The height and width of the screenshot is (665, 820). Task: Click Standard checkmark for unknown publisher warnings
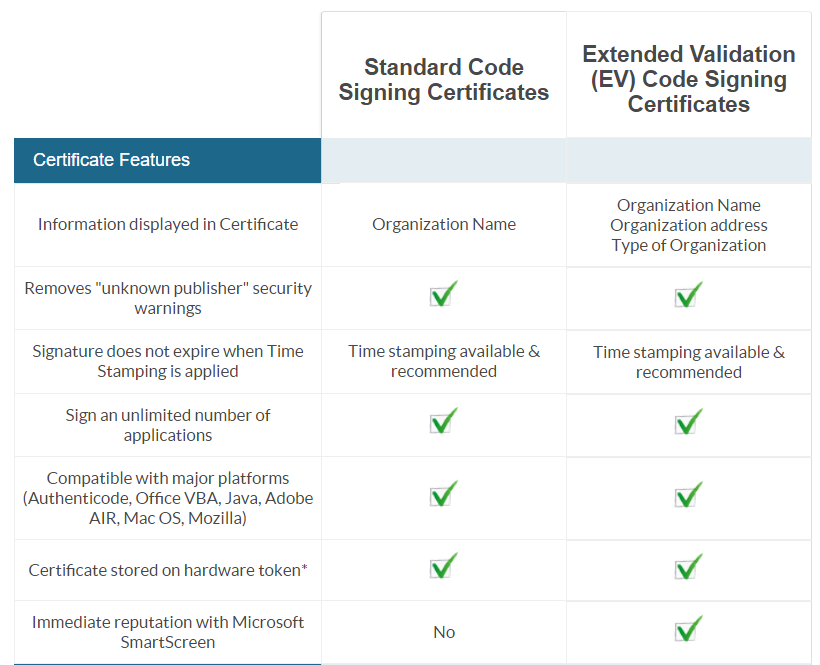tap(444, 295)
